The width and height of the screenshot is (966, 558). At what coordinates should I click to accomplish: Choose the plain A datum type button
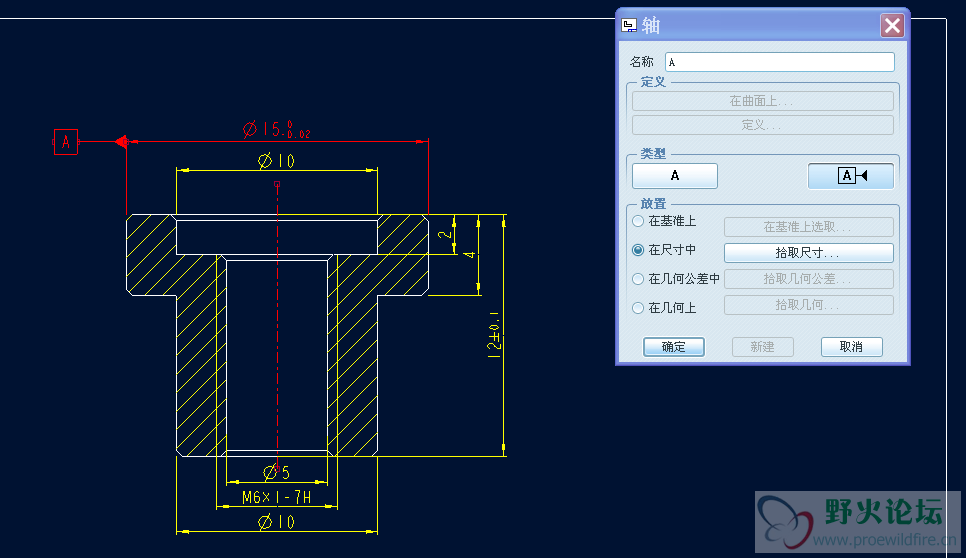pyautogui.click(x=675, y=176)
